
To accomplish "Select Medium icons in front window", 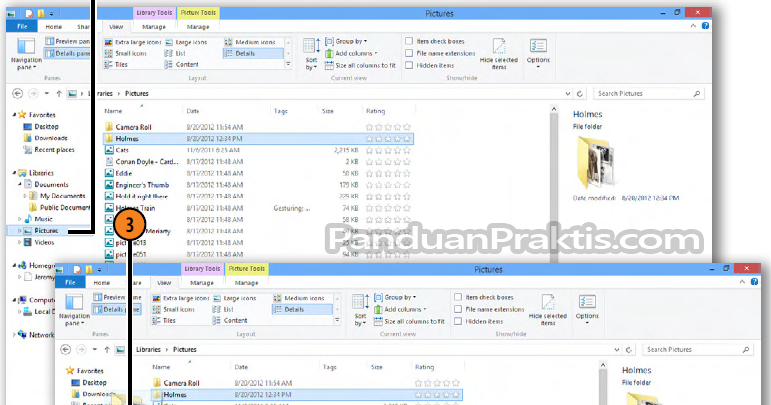I will (299, 298).
